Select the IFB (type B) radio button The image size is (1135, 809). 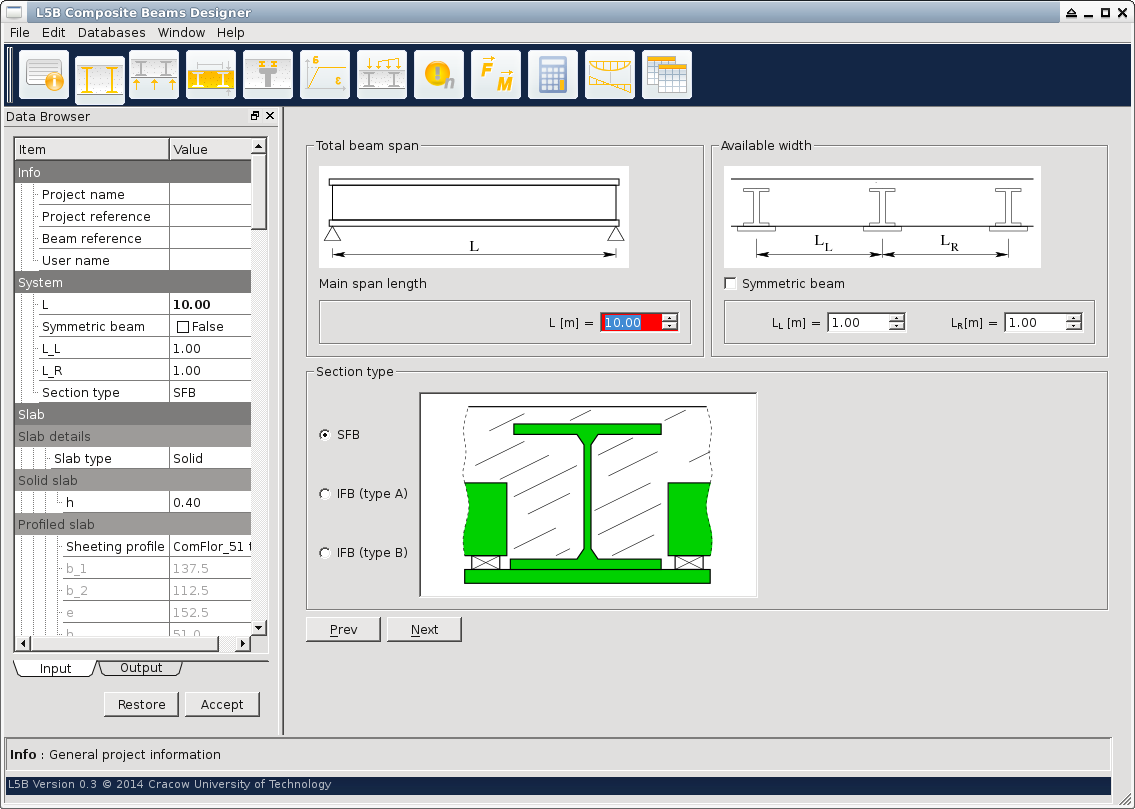coord(324,553)
